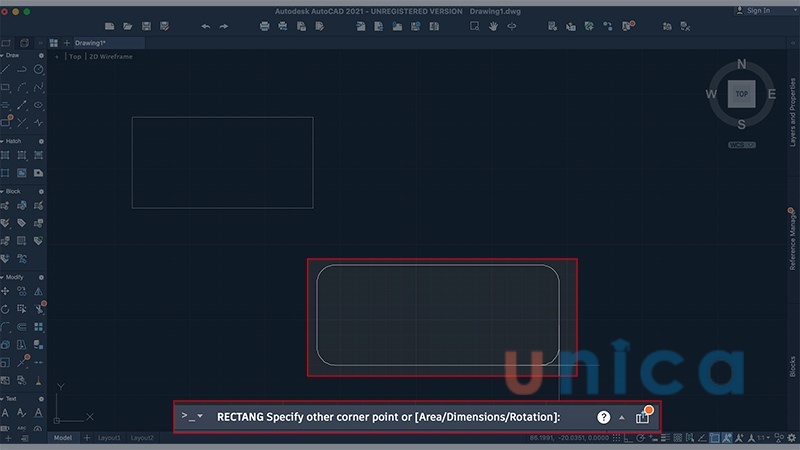Viewport: 800px width, 450px height.
Task: Select the Move tool in Modify panel
Action: pyautogui.click(x=5, y=291)
